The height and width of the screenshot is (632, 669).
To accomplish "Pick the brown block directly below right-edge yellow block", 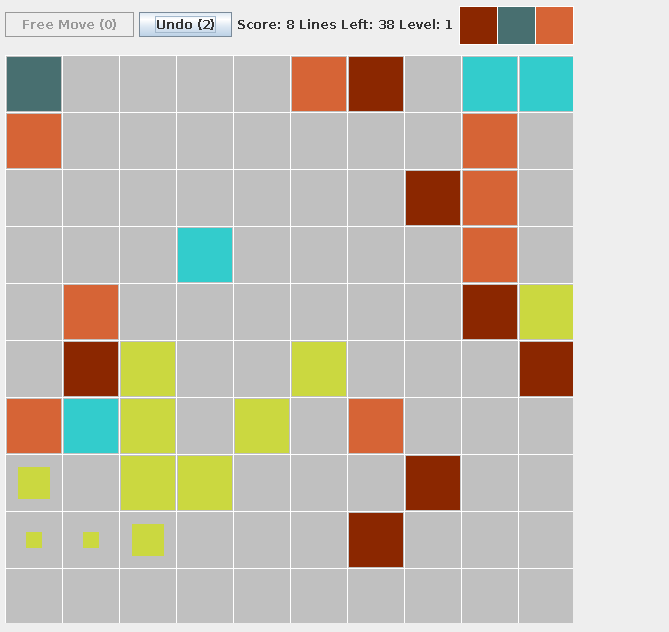I will pyautogui.click(x=546, y=369).
